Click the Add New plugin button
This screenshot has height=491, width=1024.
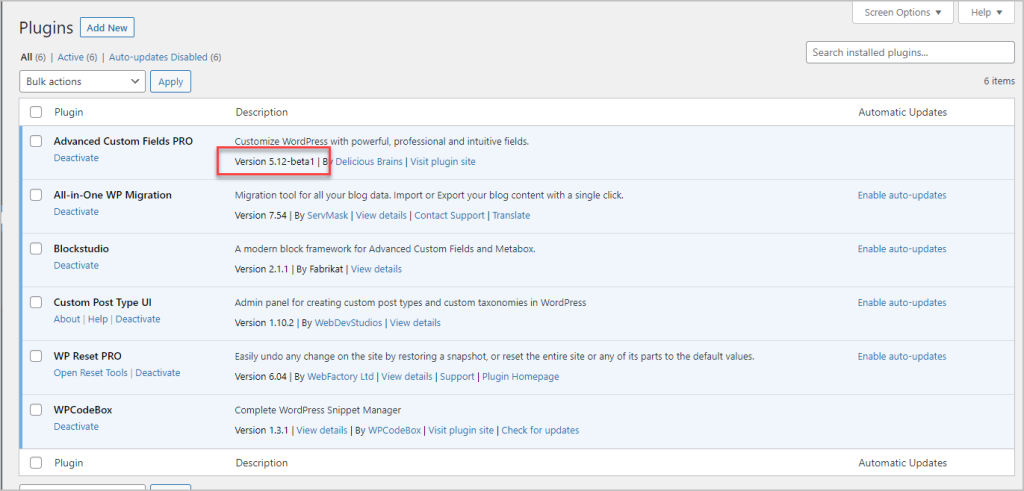[107, 28]
